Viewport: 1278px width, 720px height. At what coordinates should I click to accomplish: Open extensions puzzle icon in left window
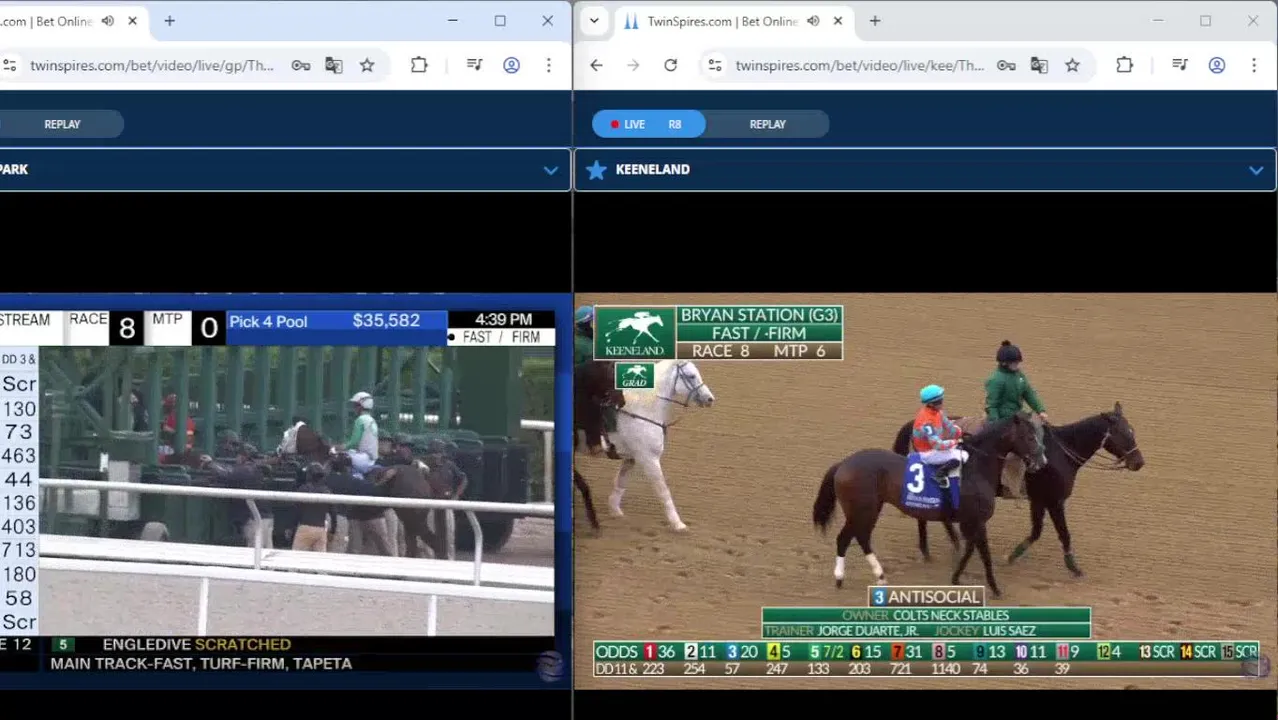pyautogui.click(x=419, y=65)
